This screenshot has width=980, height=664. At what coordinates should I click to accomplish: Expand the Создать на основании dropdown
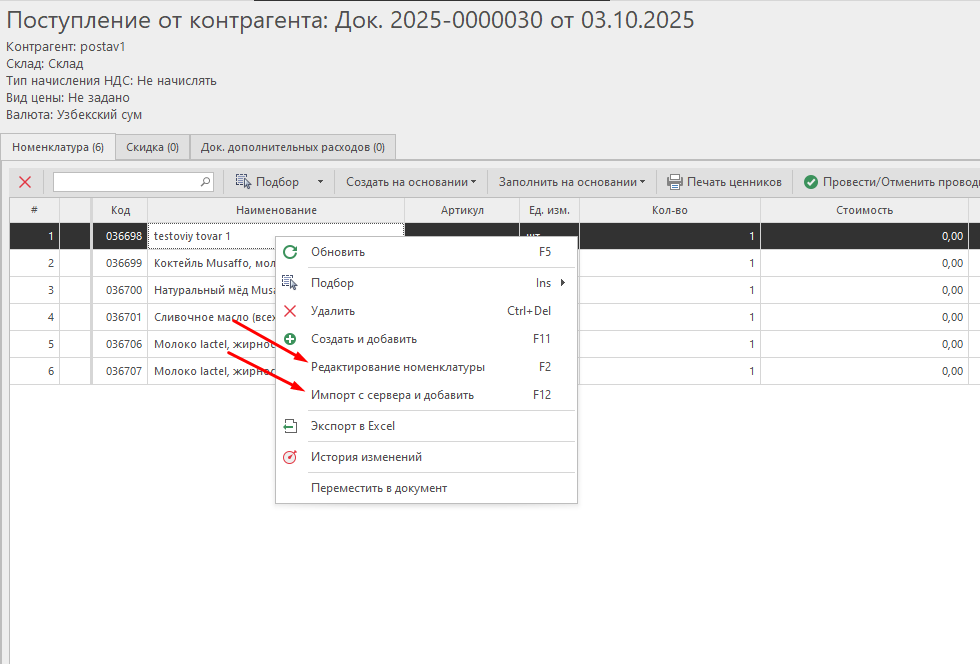click(x=412, y=182)
